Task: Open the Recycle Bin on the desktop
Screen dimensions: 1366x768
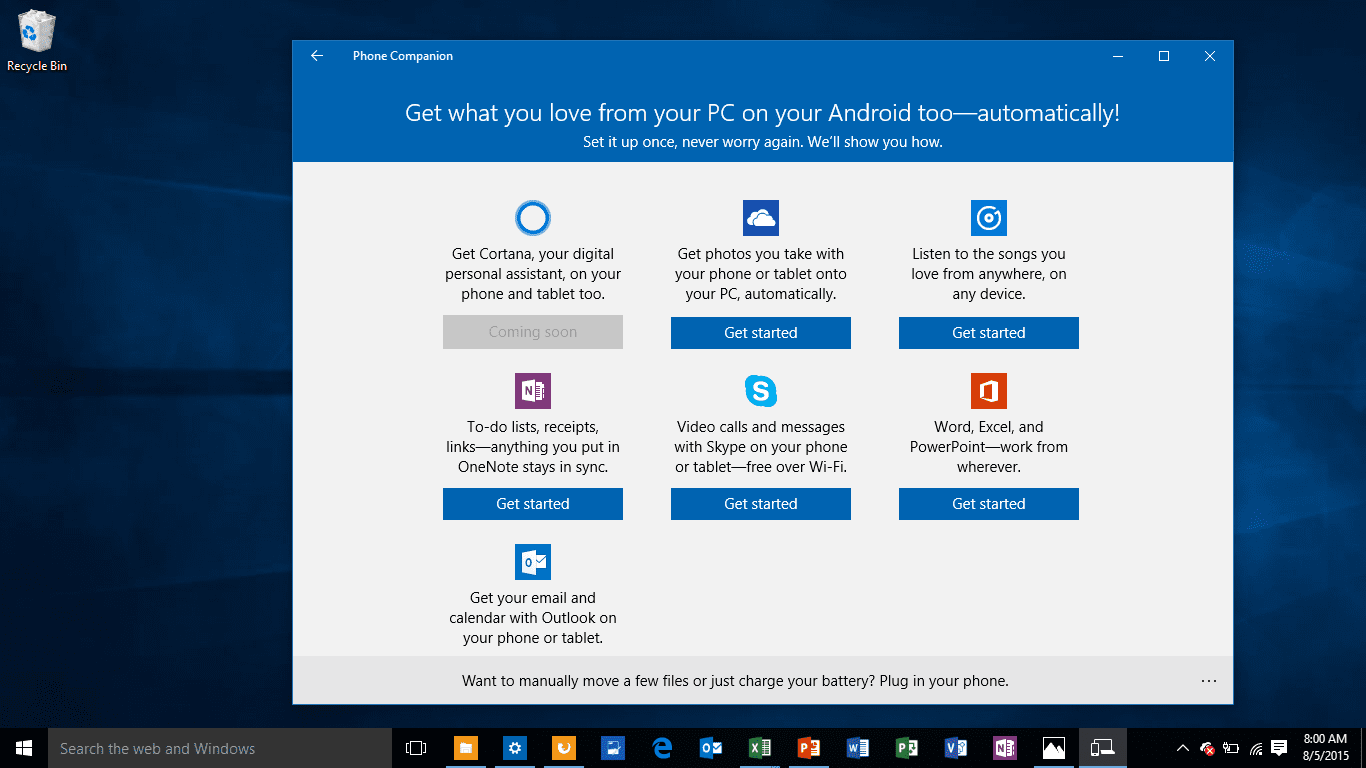Action: pos(37,42)
